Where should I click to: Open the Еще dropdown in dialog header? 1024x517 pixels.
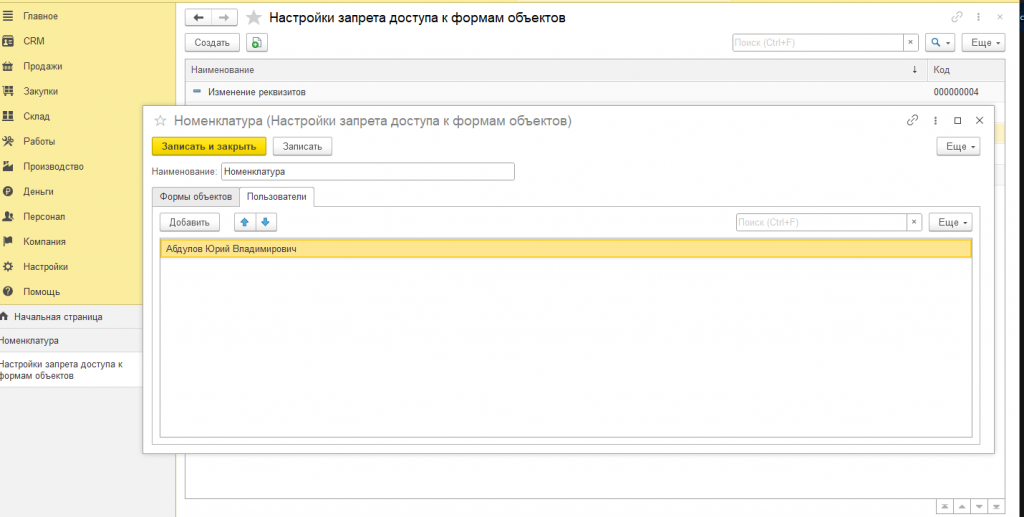tap(959, 146)
